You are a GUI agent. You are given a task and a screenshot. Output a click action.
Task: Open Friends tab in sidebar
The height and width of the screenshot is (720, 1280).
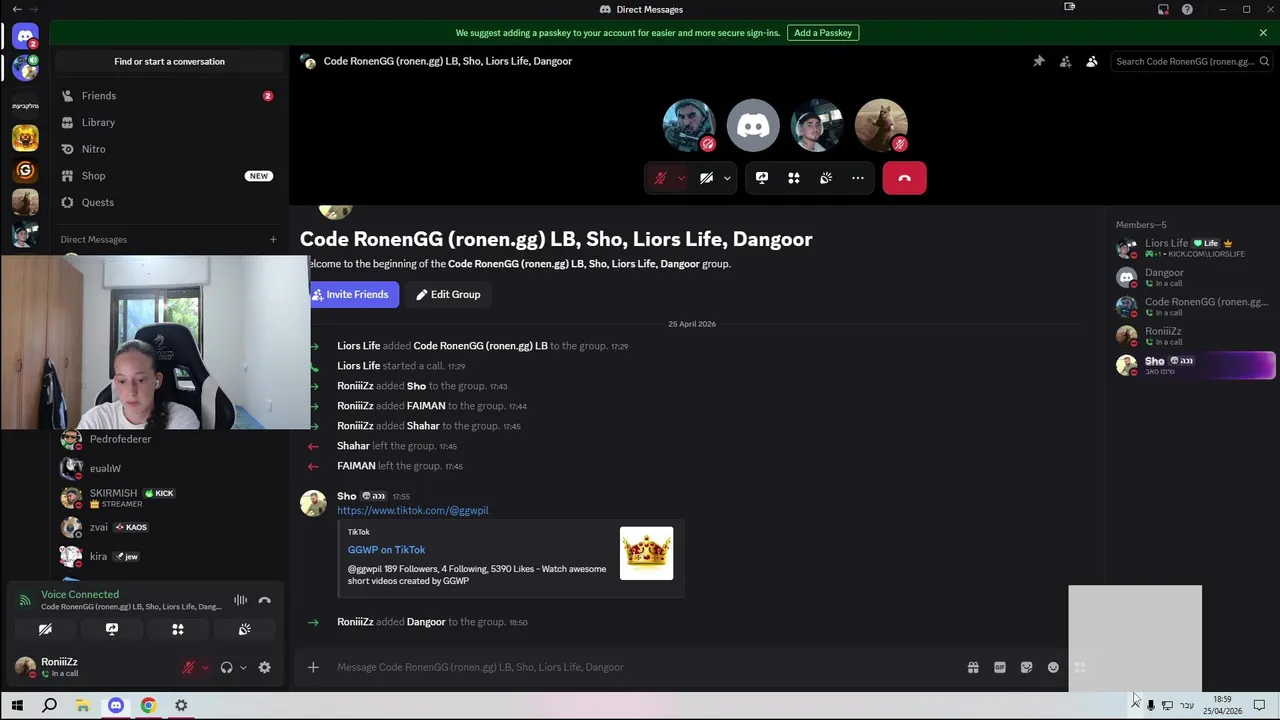coord(168,96)
